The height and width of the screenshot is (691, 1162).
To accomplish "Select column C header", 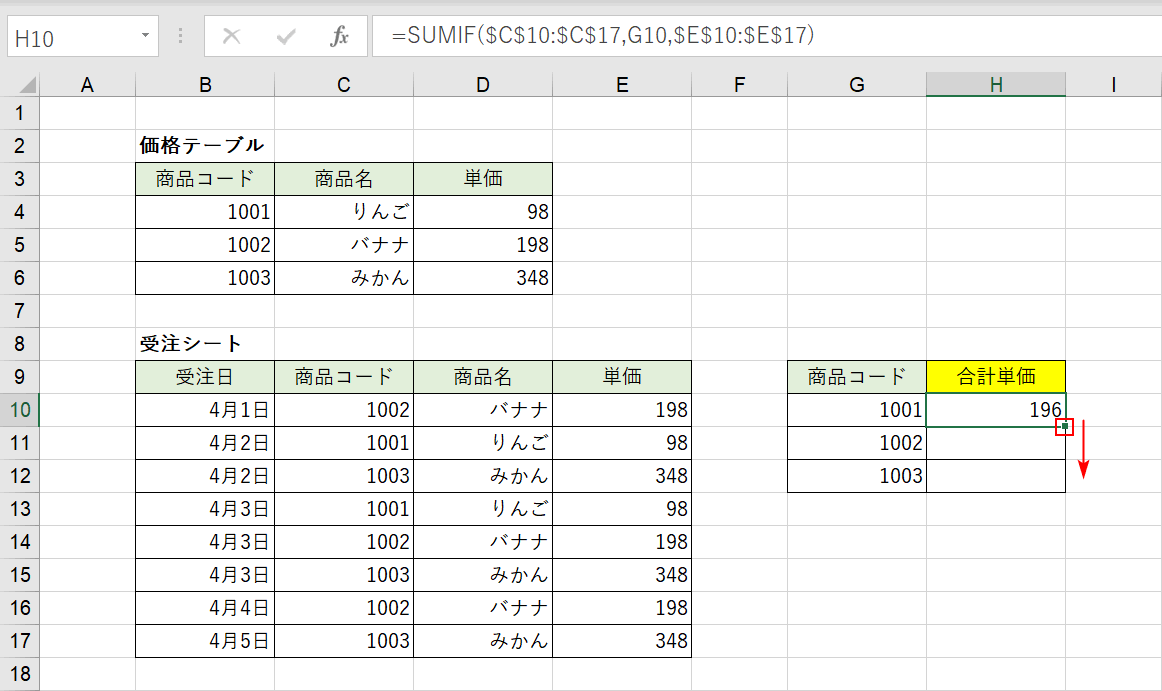I will tap(344, 85).
